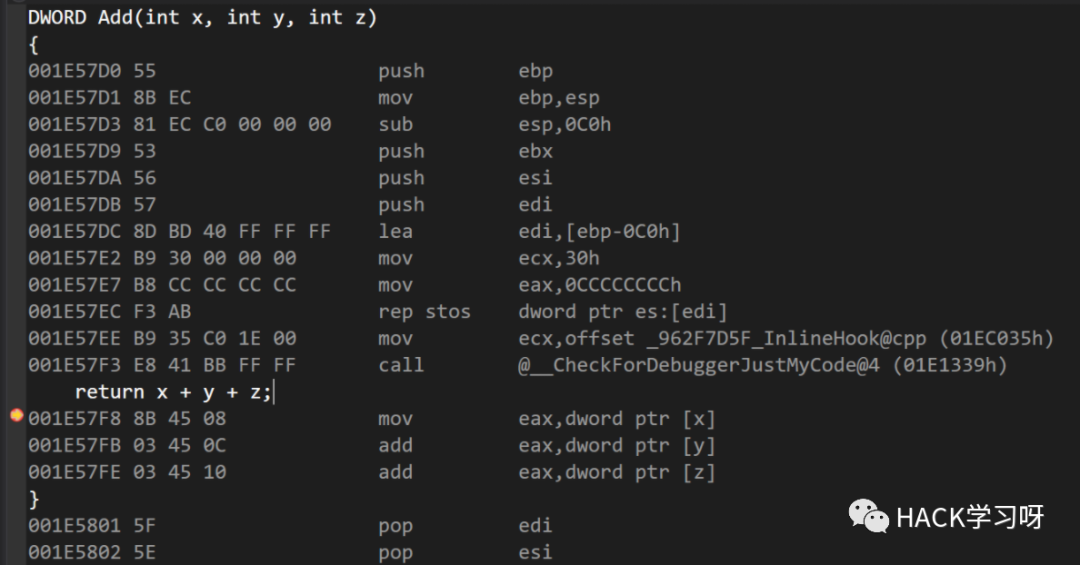Click the add eax,dword ptr [y] line
1080x565 pixels.
click(372, 446)
